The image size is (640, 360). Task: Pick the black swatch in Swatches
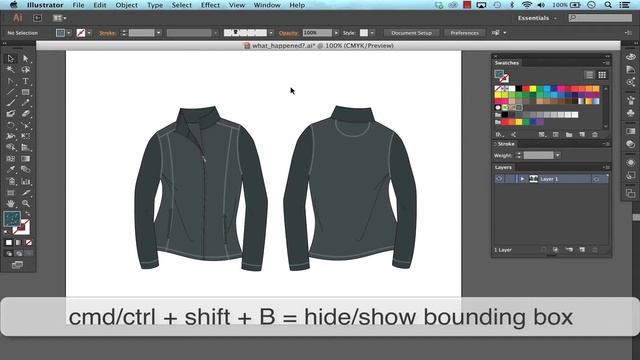519,89
